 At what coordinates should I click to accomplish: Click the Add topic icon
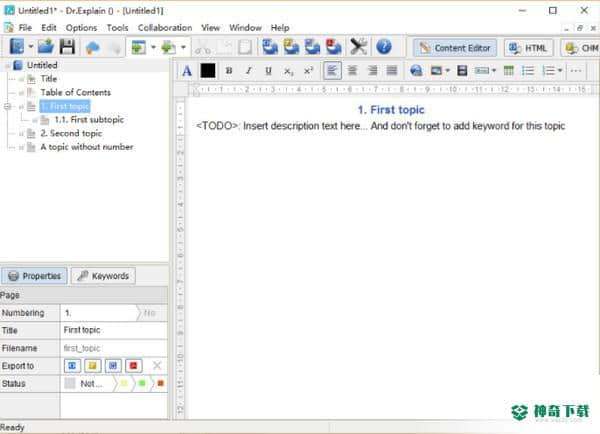pyautogui.click(x=138, y=47)
